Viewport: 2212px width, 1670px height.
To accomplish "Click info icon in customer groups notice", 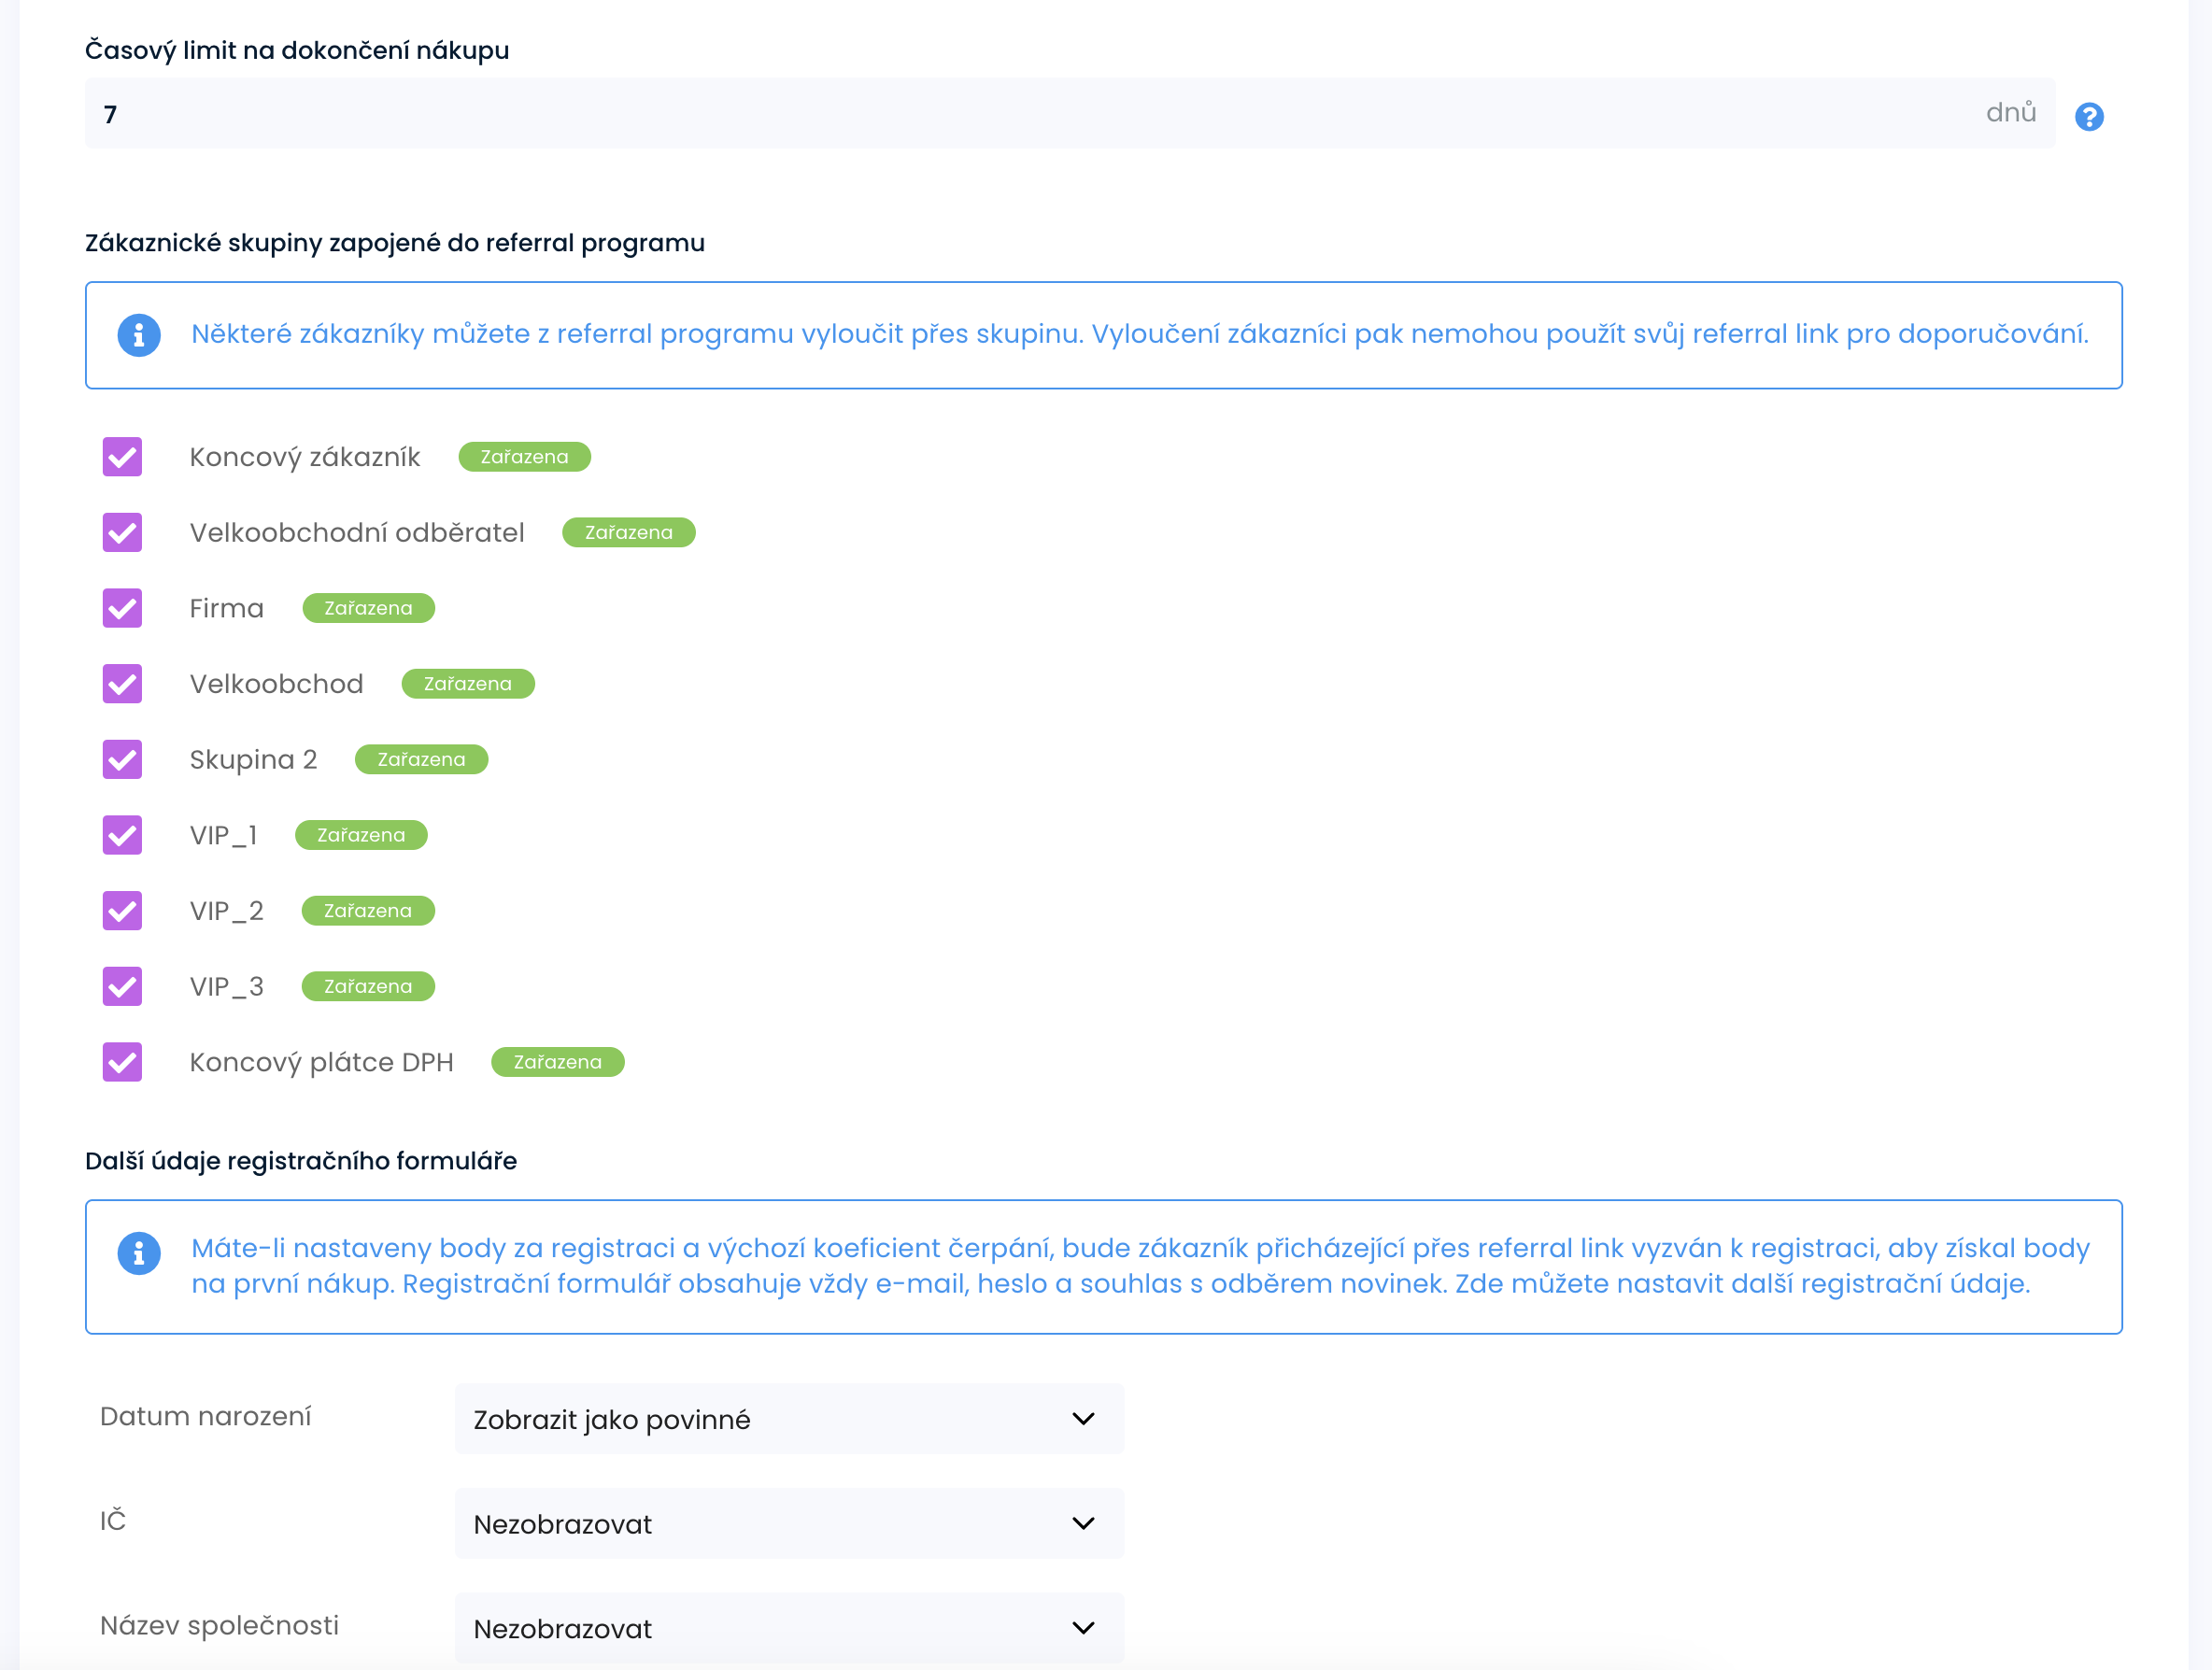I will (x=139, y=335).
